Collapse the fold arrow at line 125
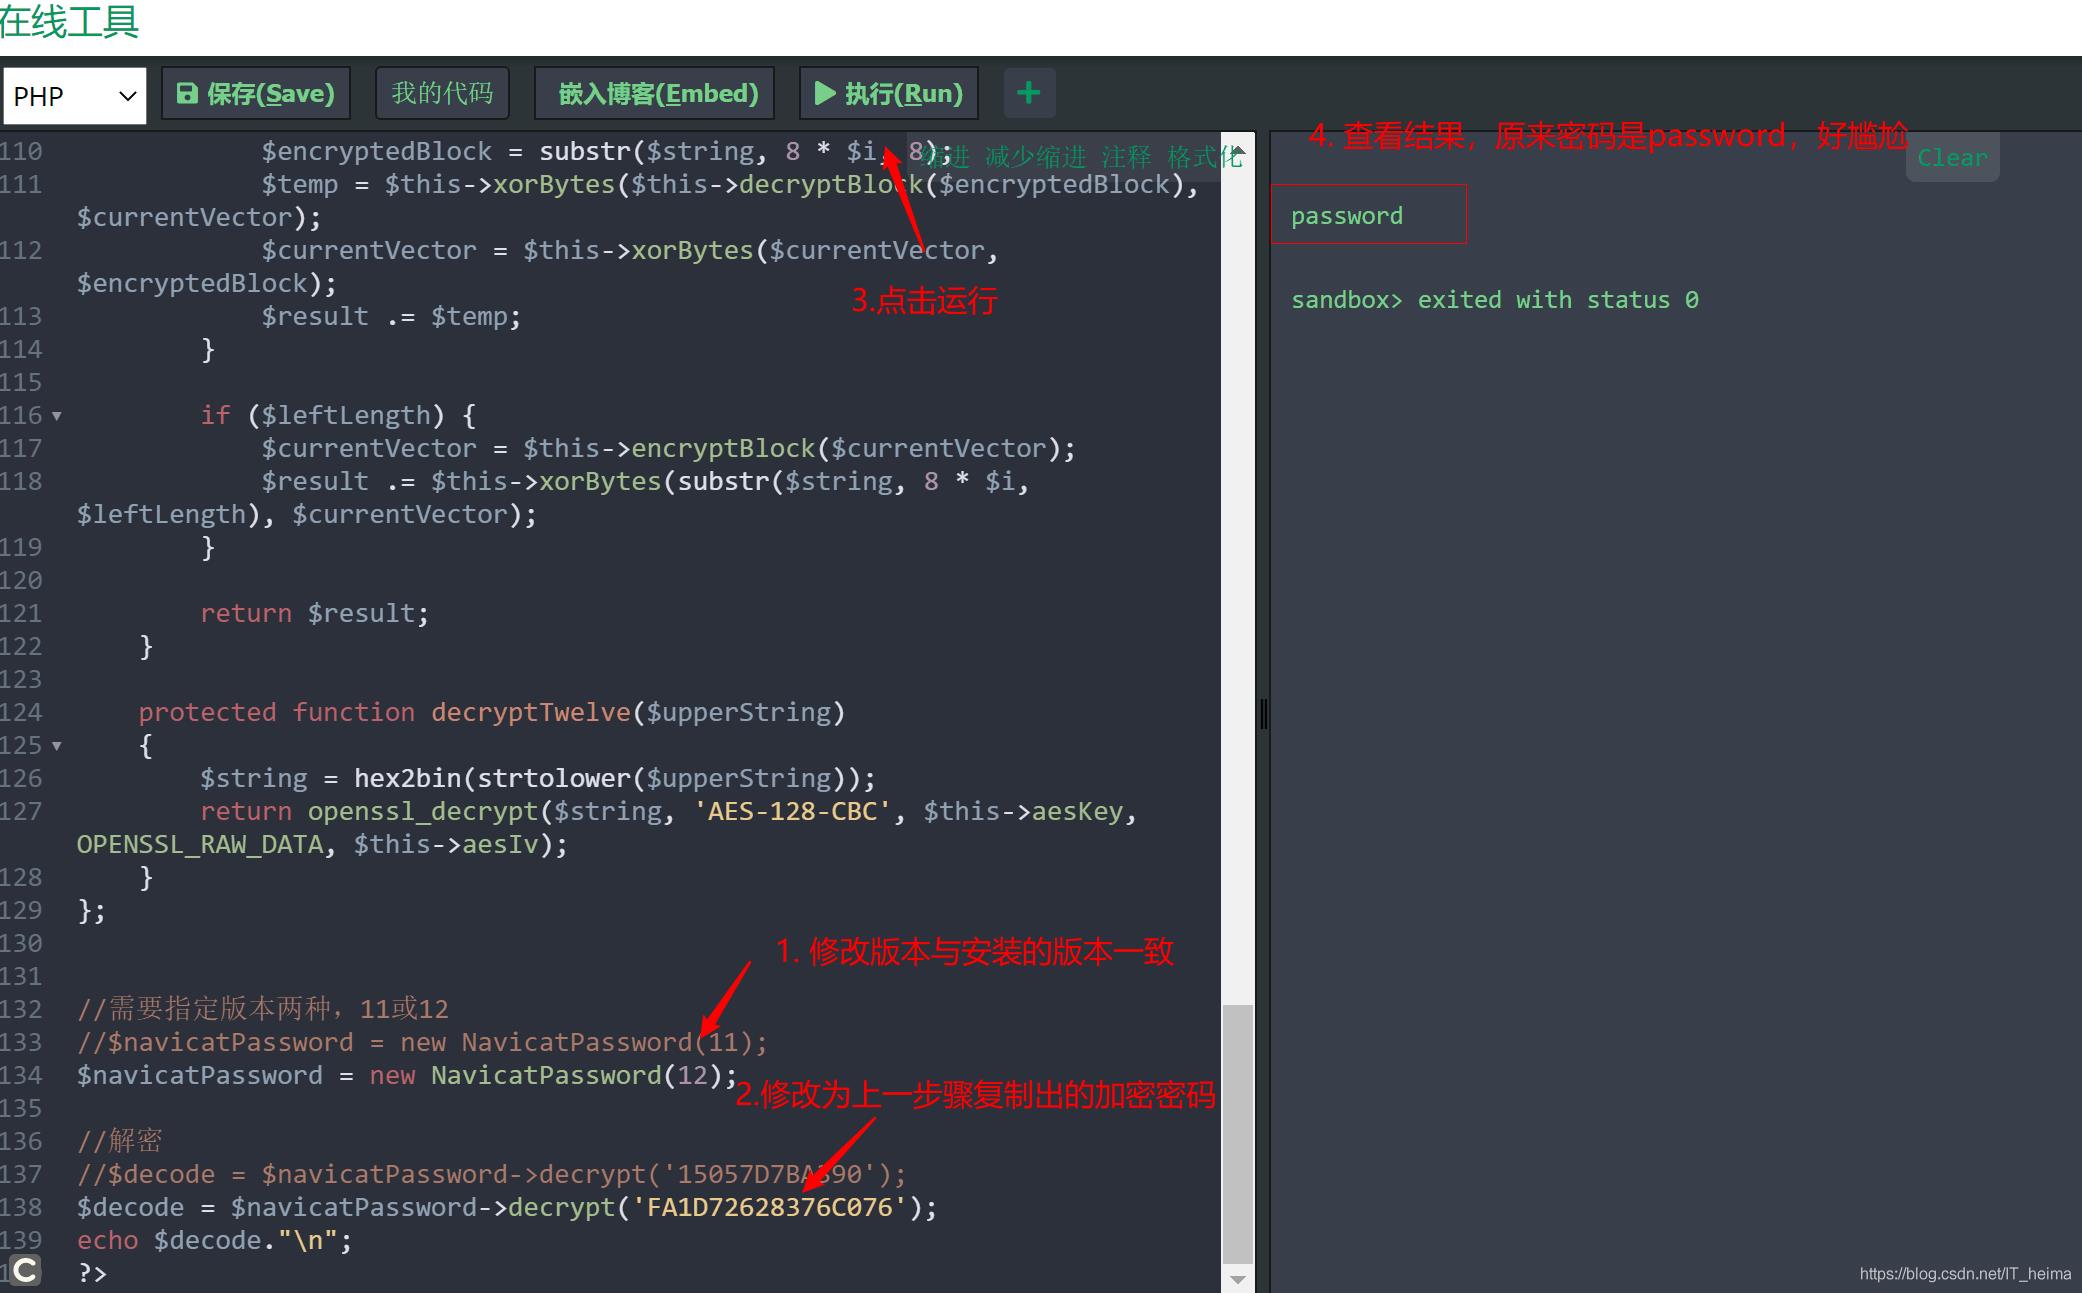This screenshot has height=1293, width=2082. click(57, 746)
